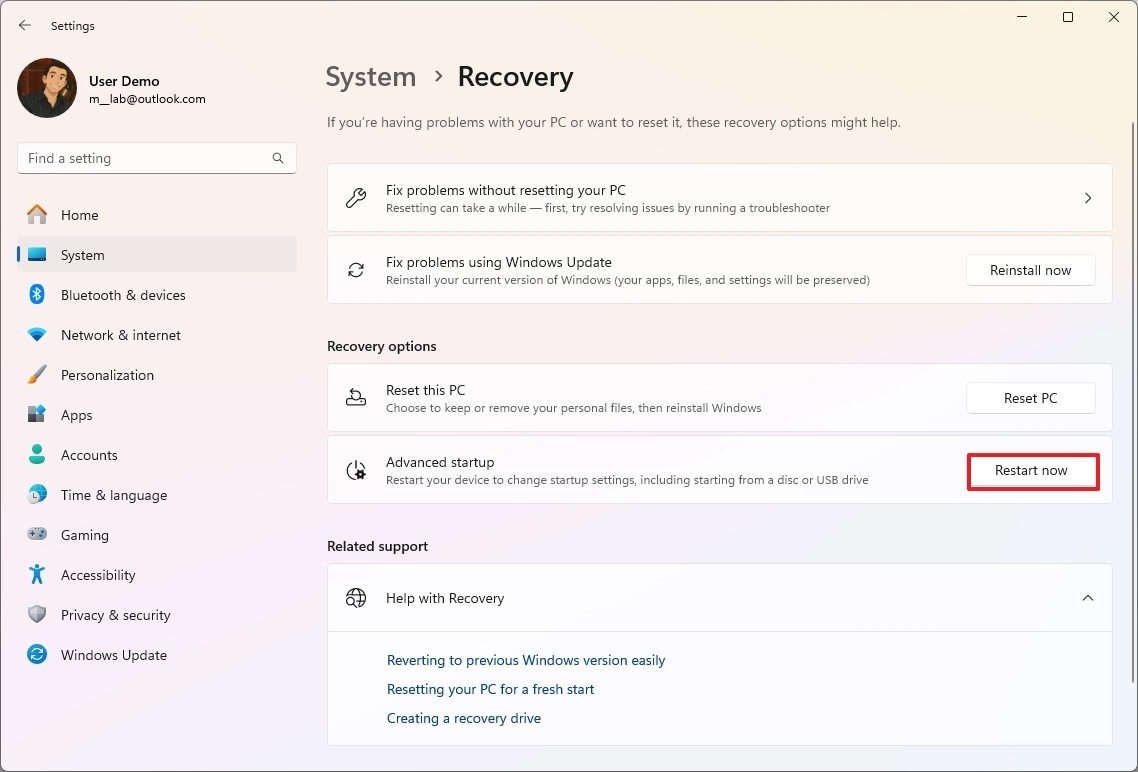Click the back arrow icon in Settings
The width and height of the screenshot is (1138, 772).
[25, 25]
